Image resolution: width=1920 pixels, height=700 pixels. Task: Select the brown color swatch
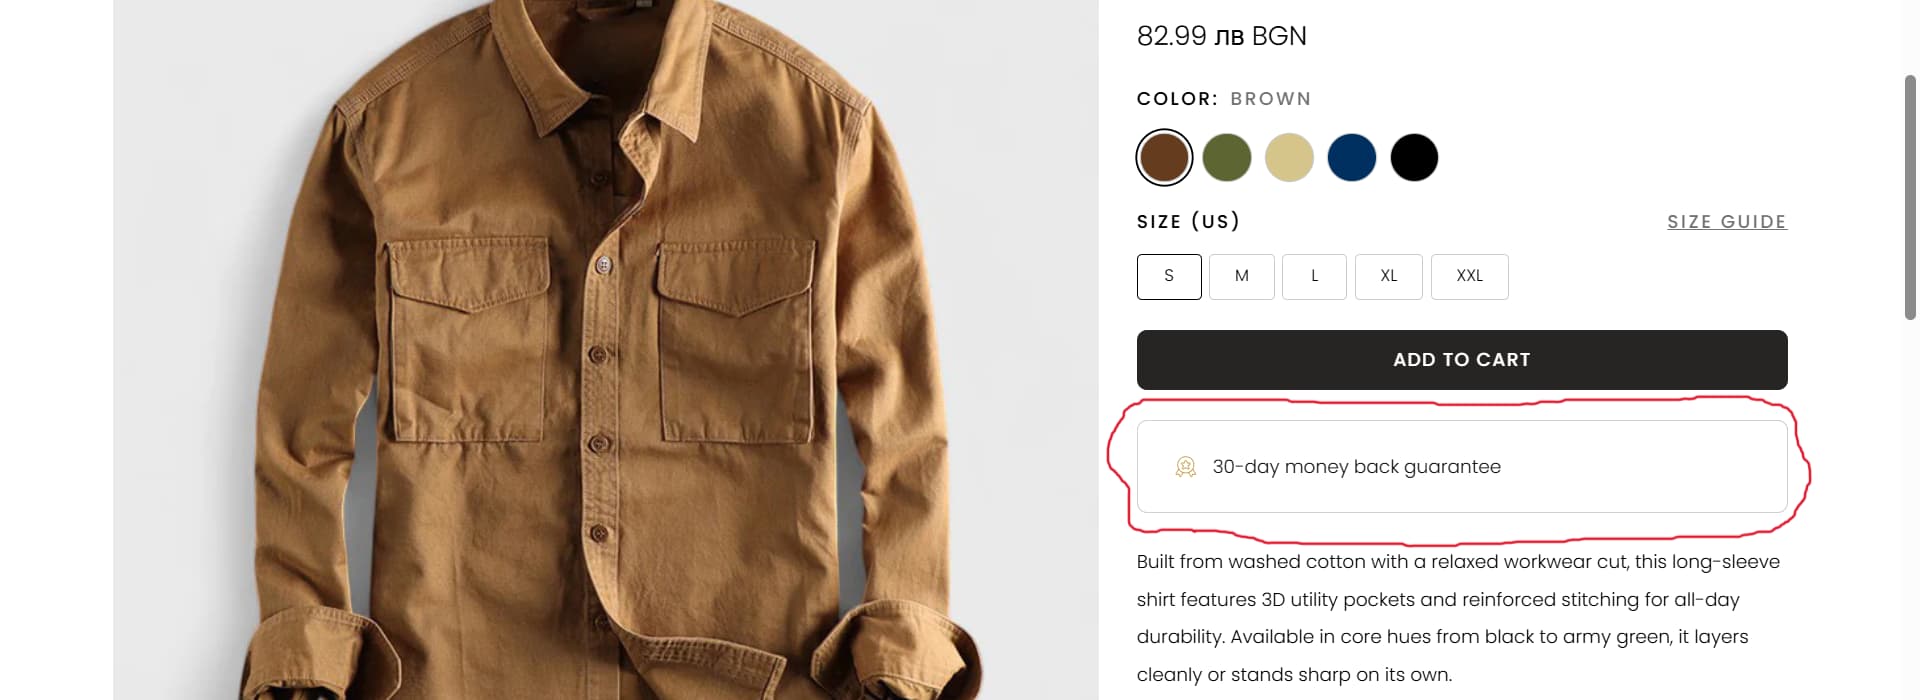point(1164,158)
